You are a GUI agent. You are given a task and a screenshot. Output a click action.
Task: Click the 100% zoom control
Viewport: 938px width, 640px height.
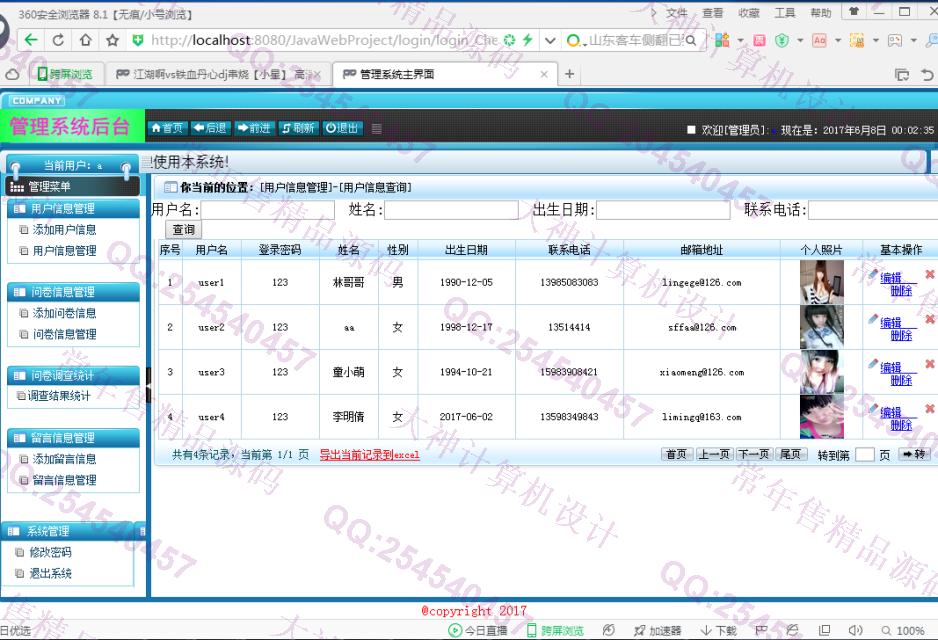[903, 630]
